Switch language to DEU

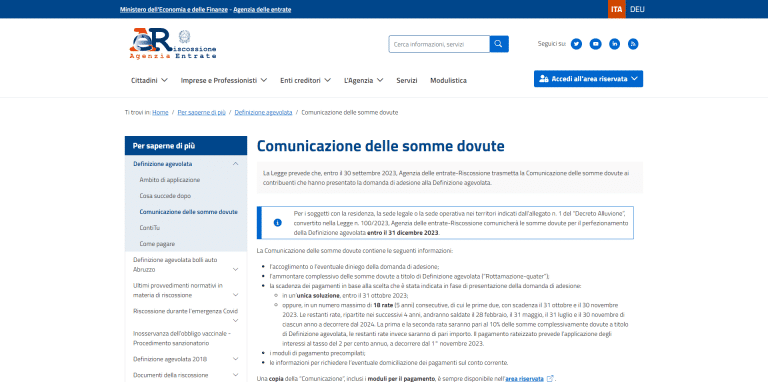tap(637, 9)
